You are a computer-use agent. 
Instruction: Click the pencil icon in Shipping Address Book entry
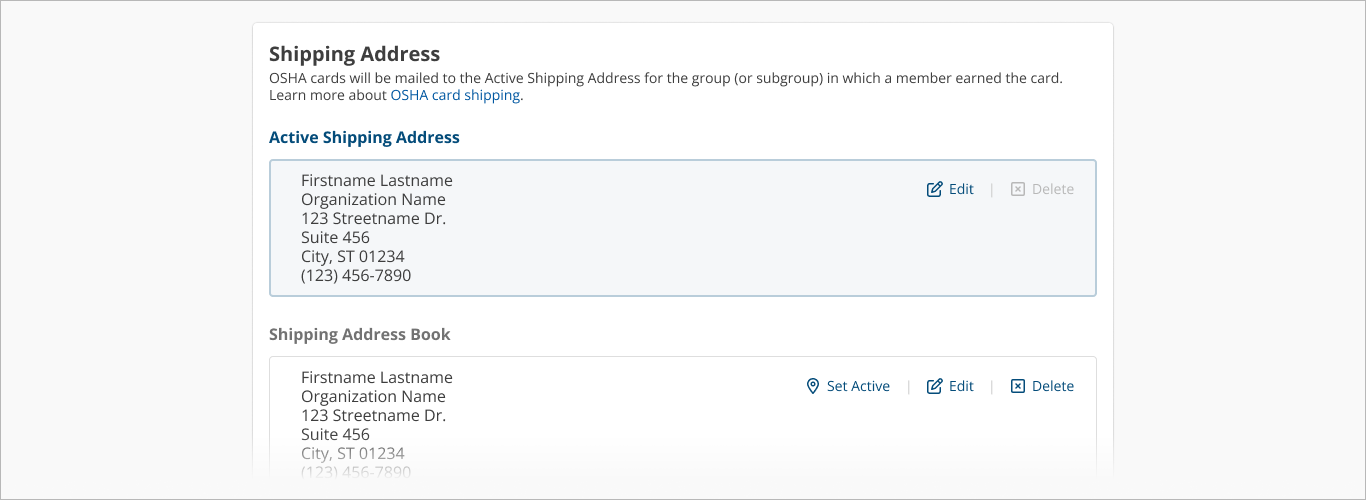(934, 386)
